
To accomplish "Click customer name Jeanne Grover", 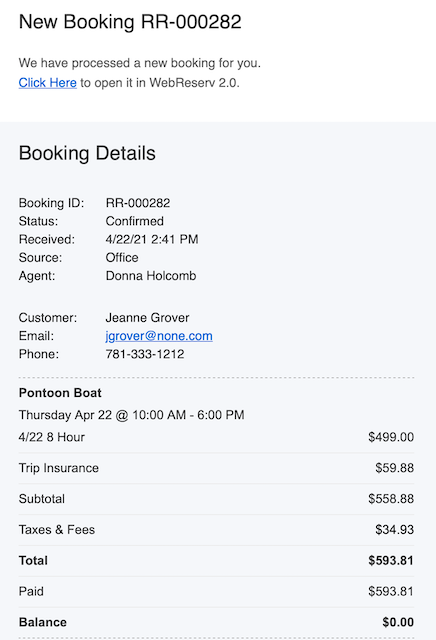I will pyautogui.click(x=147, y=318).
